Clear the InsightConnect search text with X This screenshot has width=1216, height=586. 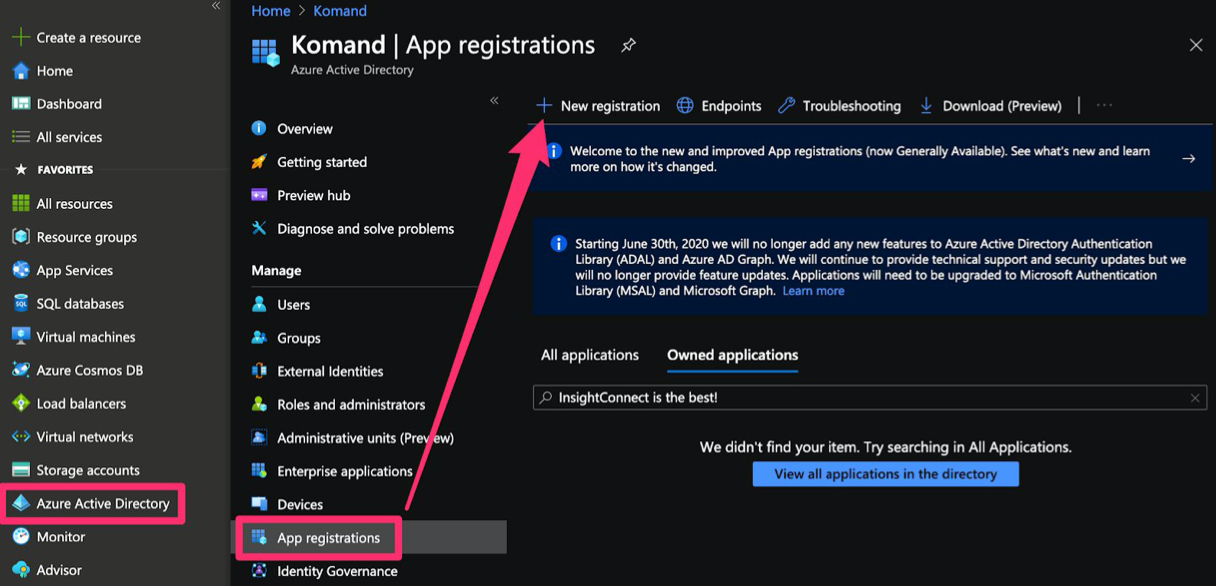[x=1194, y=398]
